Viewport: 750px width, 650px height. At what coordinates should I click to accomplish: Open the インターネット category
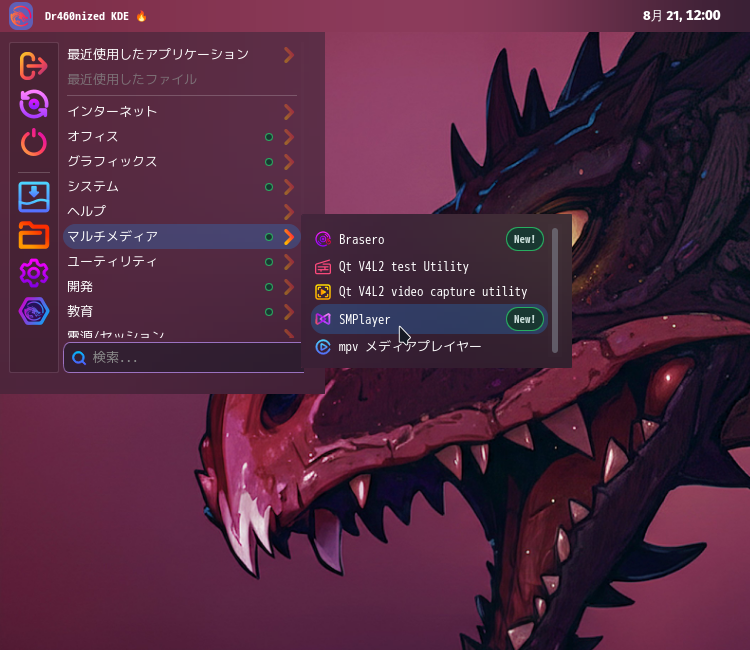[x=182, y=111]
